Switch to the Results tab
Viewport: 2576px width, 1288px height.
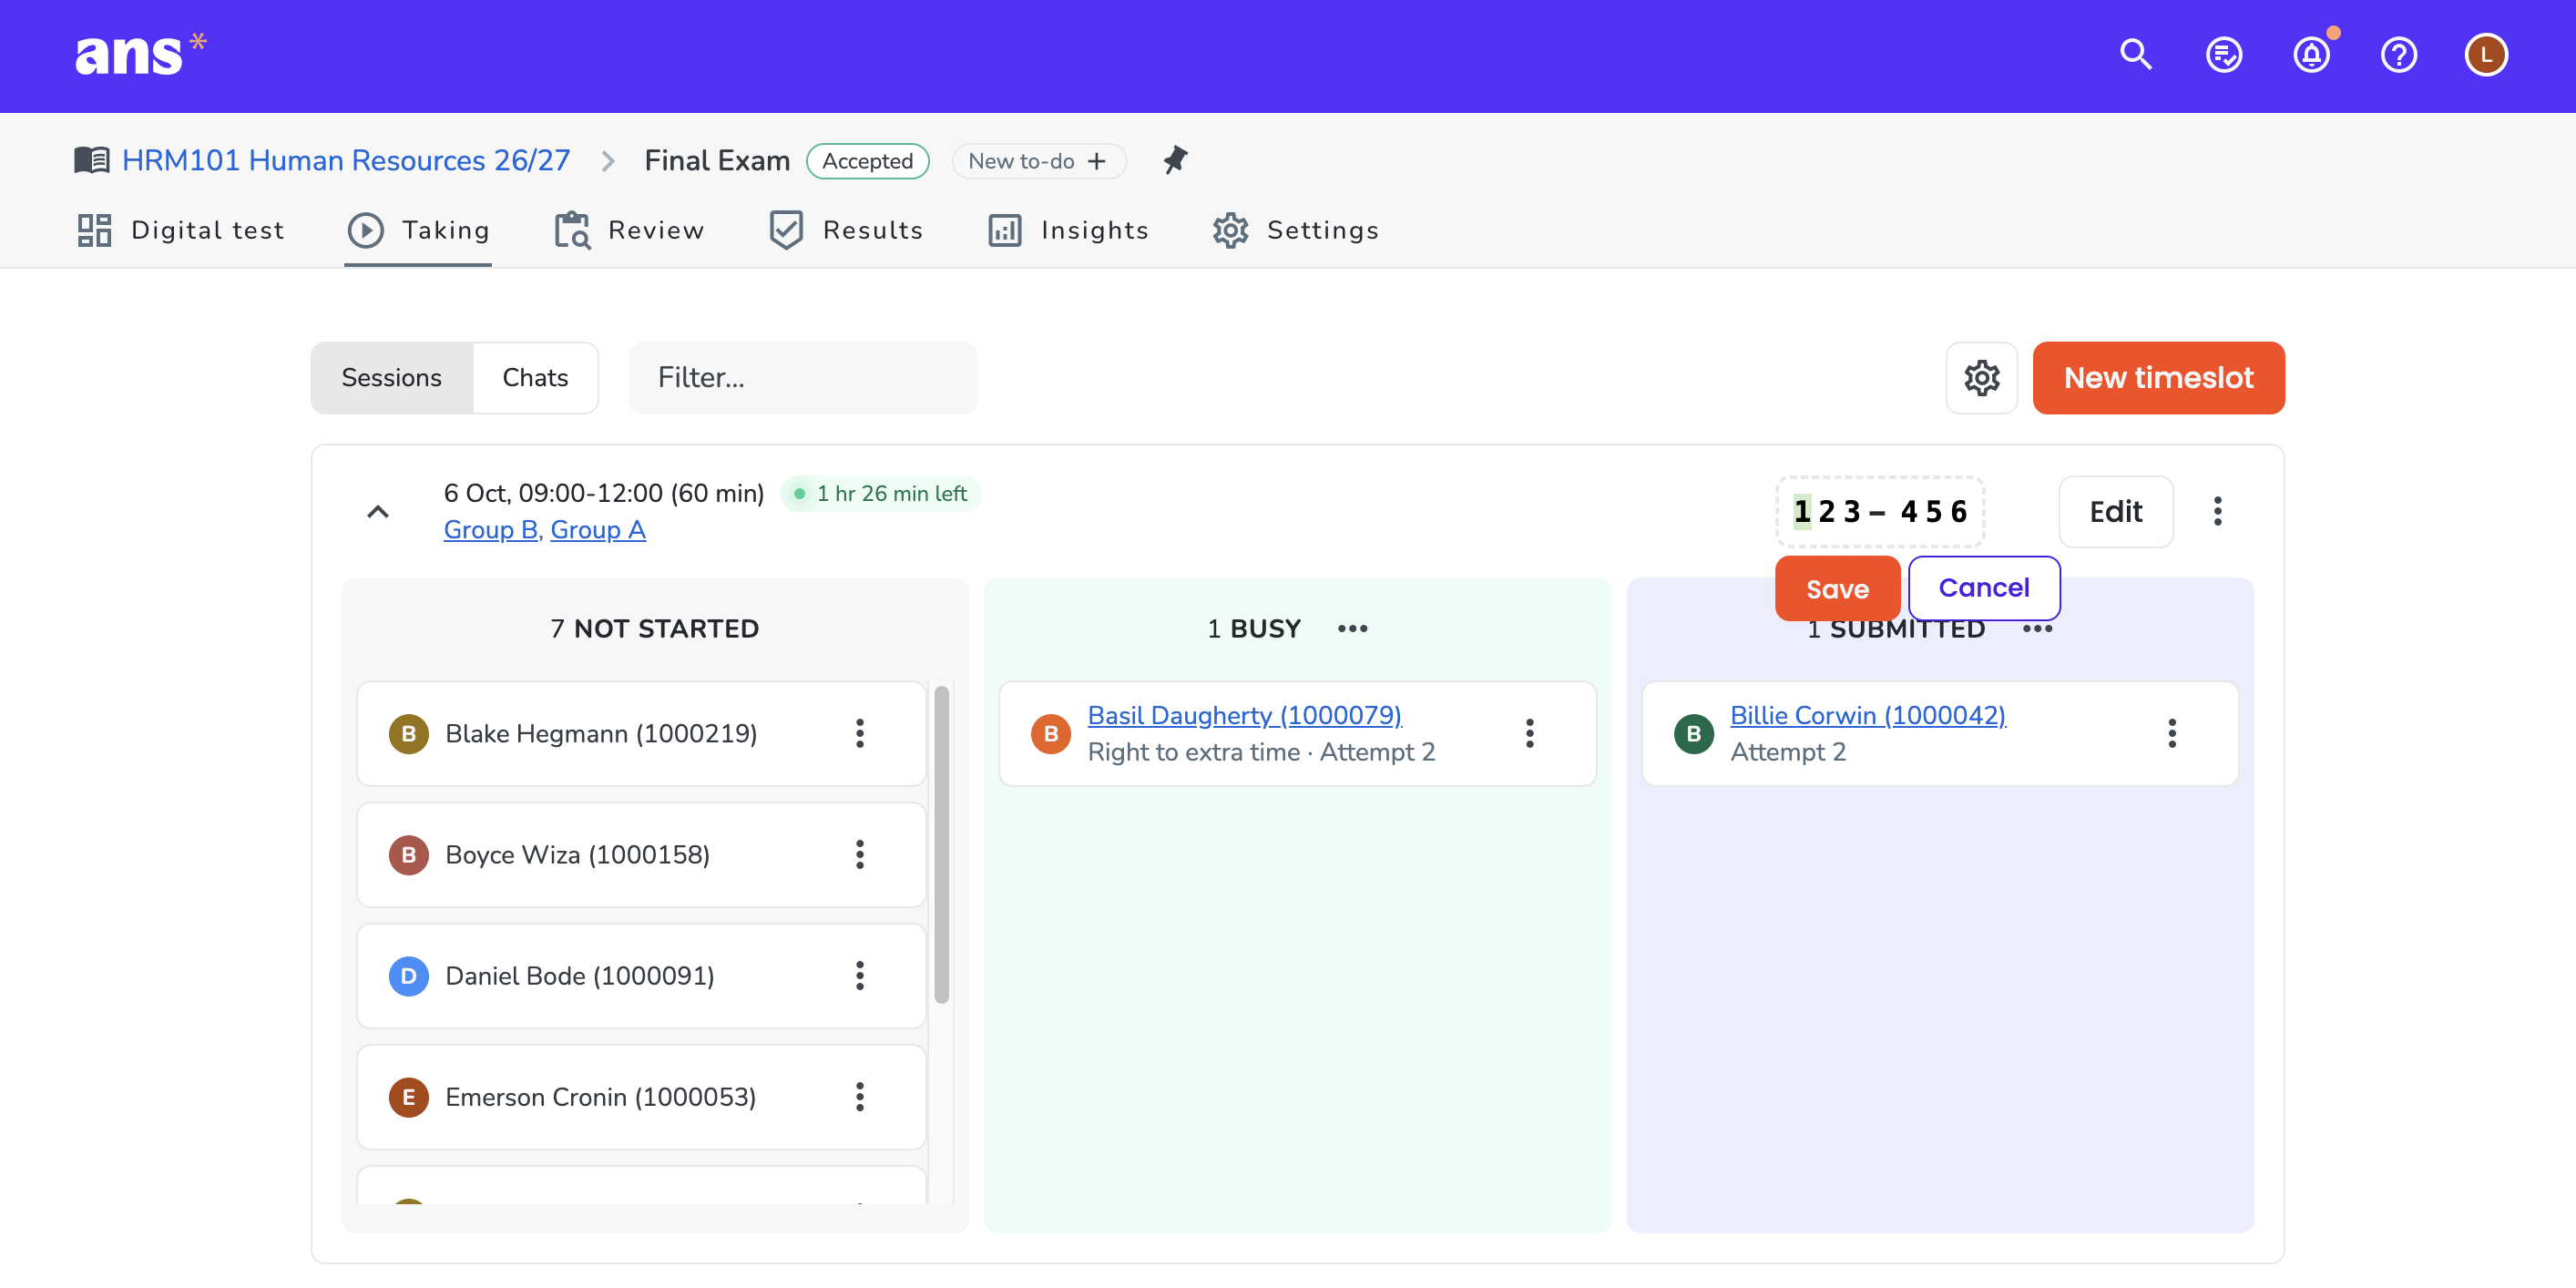[x=846, y=230]
